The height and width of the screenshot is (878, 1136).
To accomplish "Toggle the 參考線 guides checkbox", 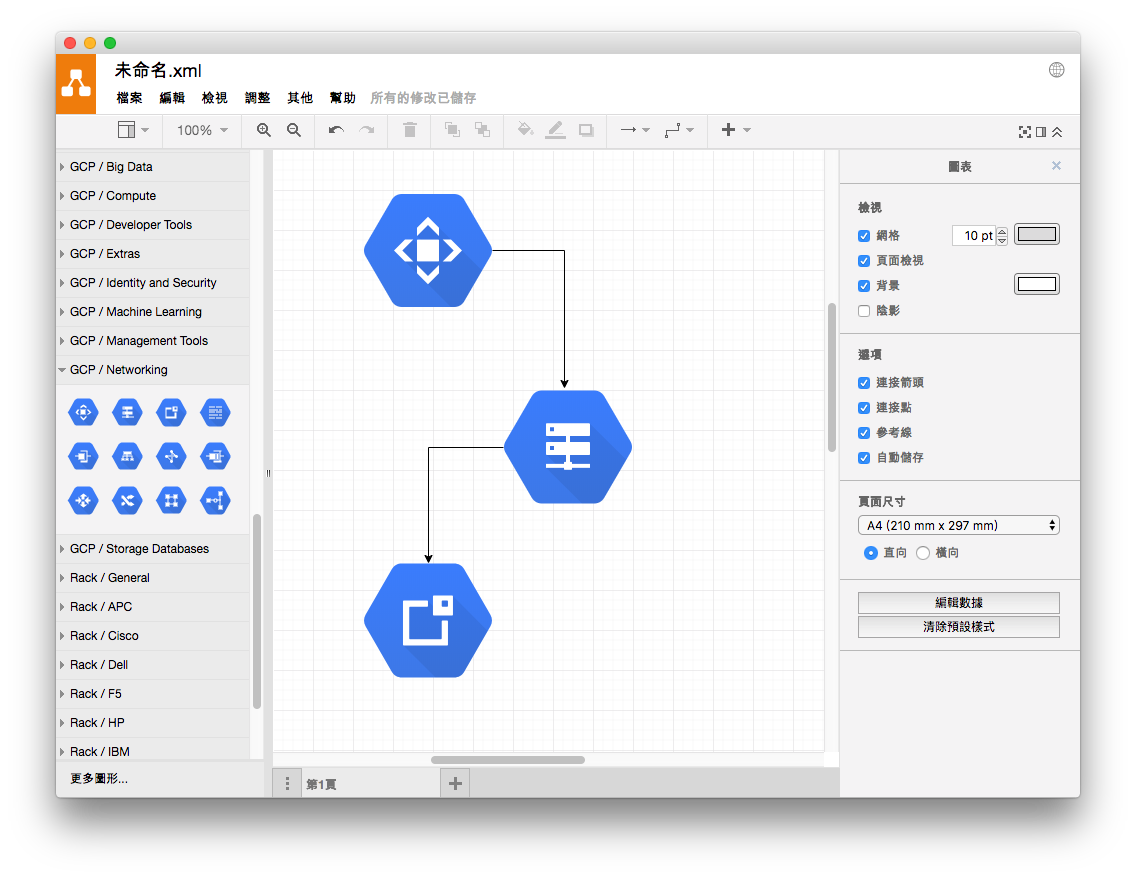I will pos(864,433).
